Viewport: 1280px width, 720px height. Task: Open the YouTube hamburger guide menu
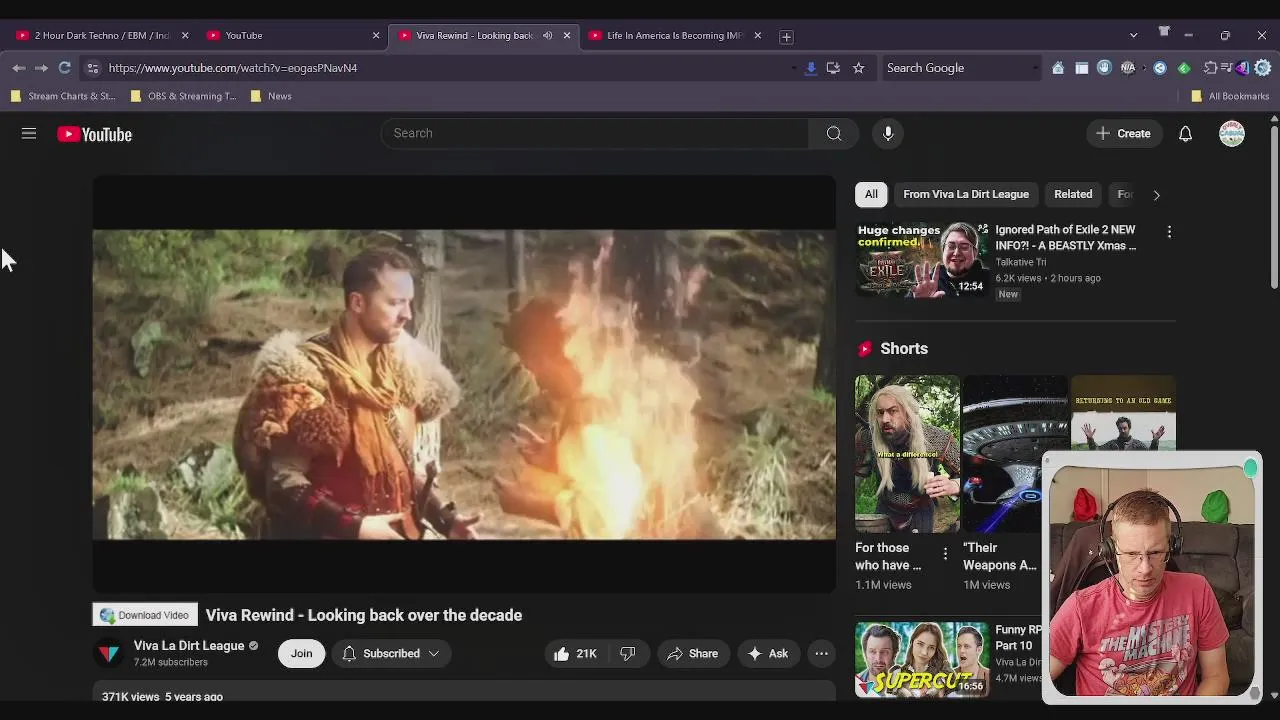(29, 134)
